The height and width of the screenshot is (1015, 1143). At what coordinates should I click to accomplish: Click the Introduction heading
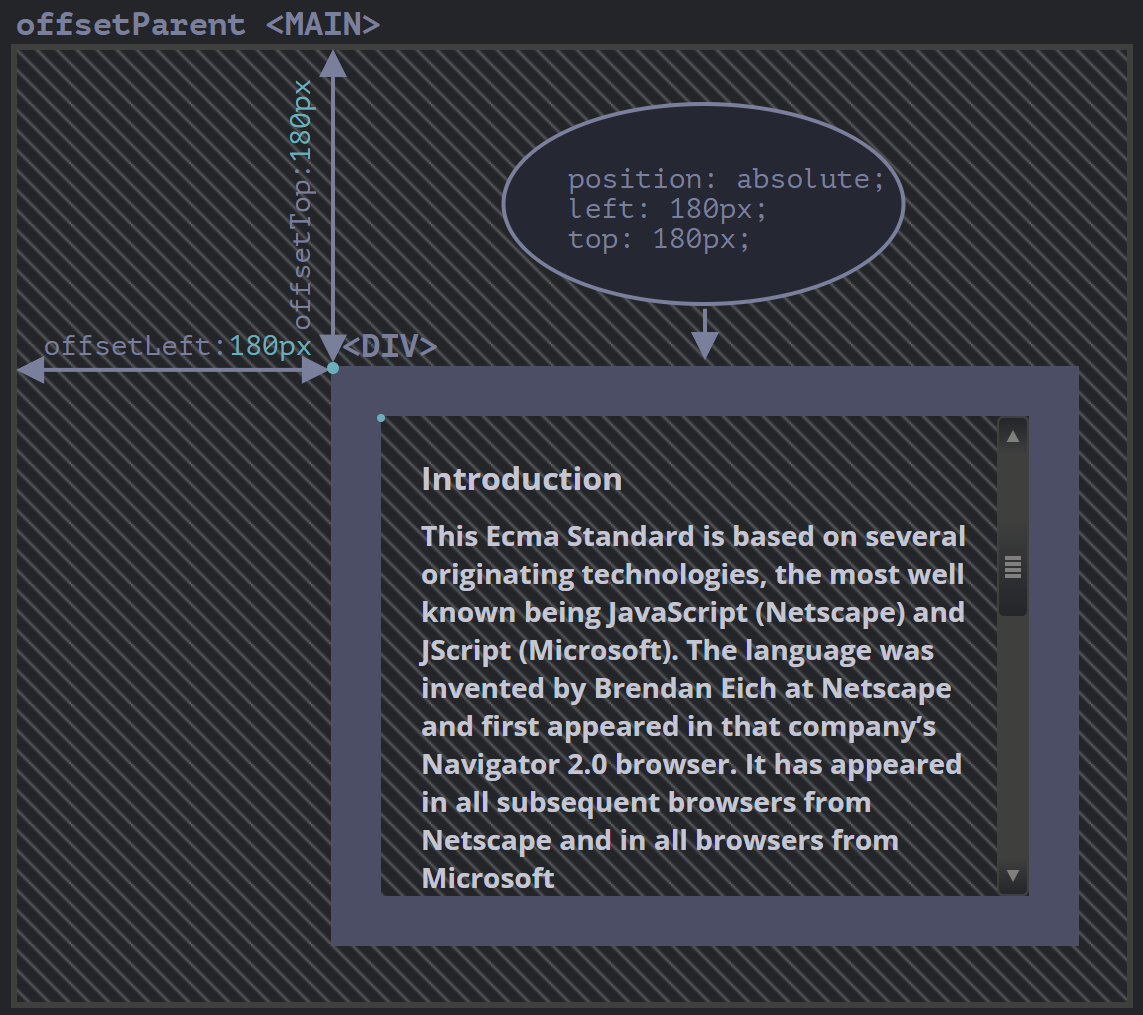(522, 479)
